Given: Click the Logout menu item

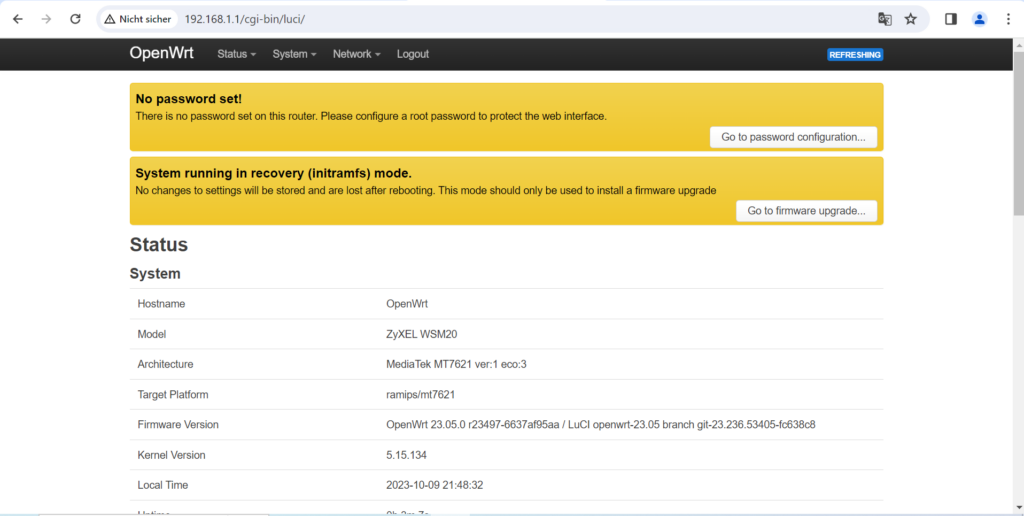Looking at the screenshot, I should click(413, 54).
